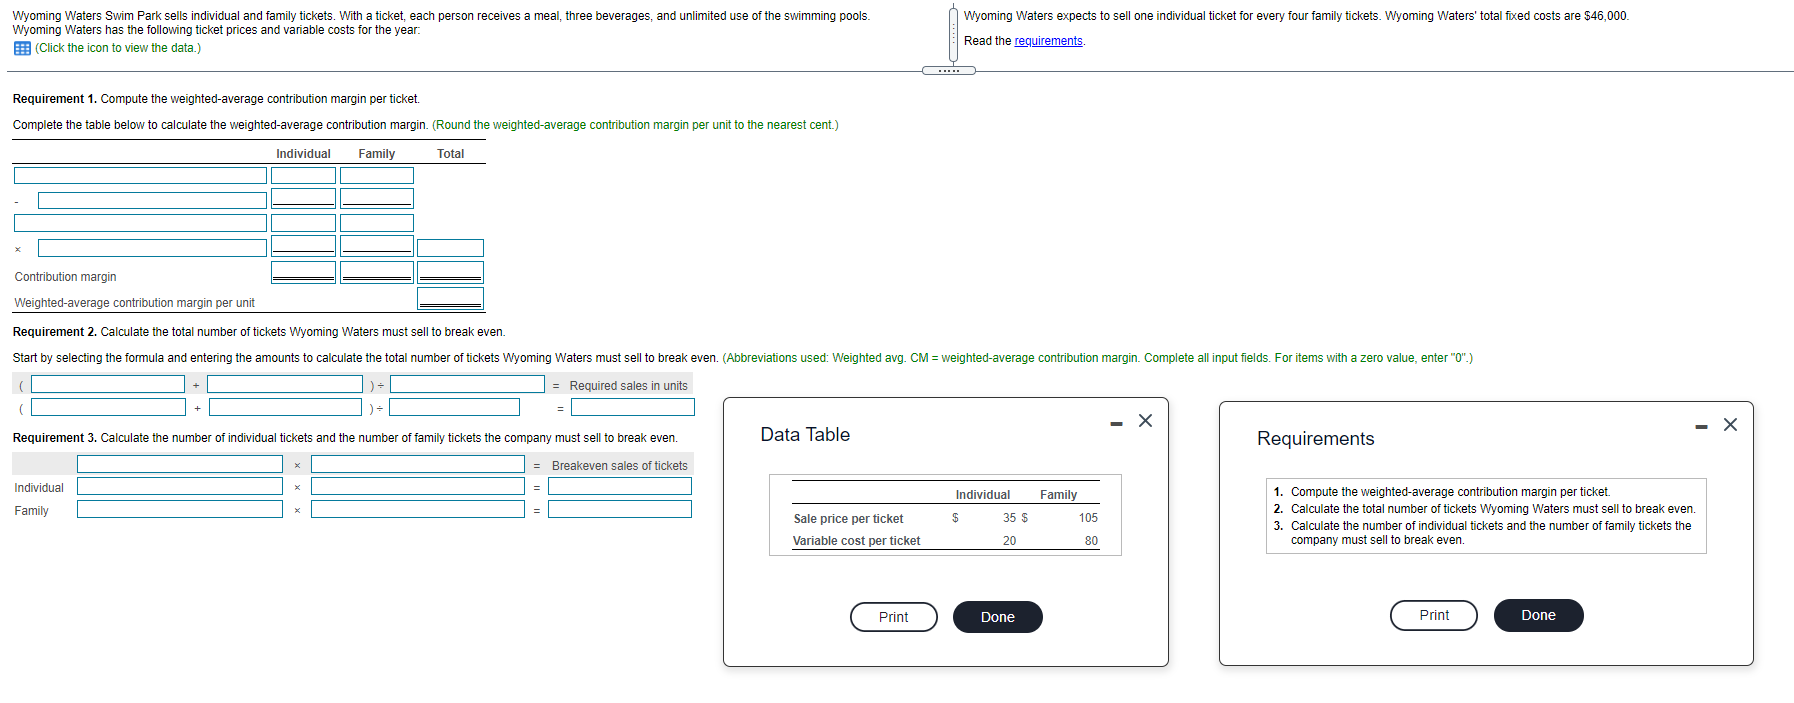Click Done in the Requirements dialog
Screen dimensions: 1794x703
click(1538, 615)
